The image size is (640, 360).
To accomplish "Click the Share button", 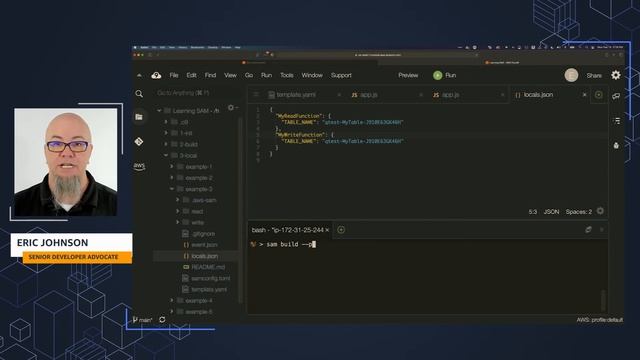I will pos(594,76).
